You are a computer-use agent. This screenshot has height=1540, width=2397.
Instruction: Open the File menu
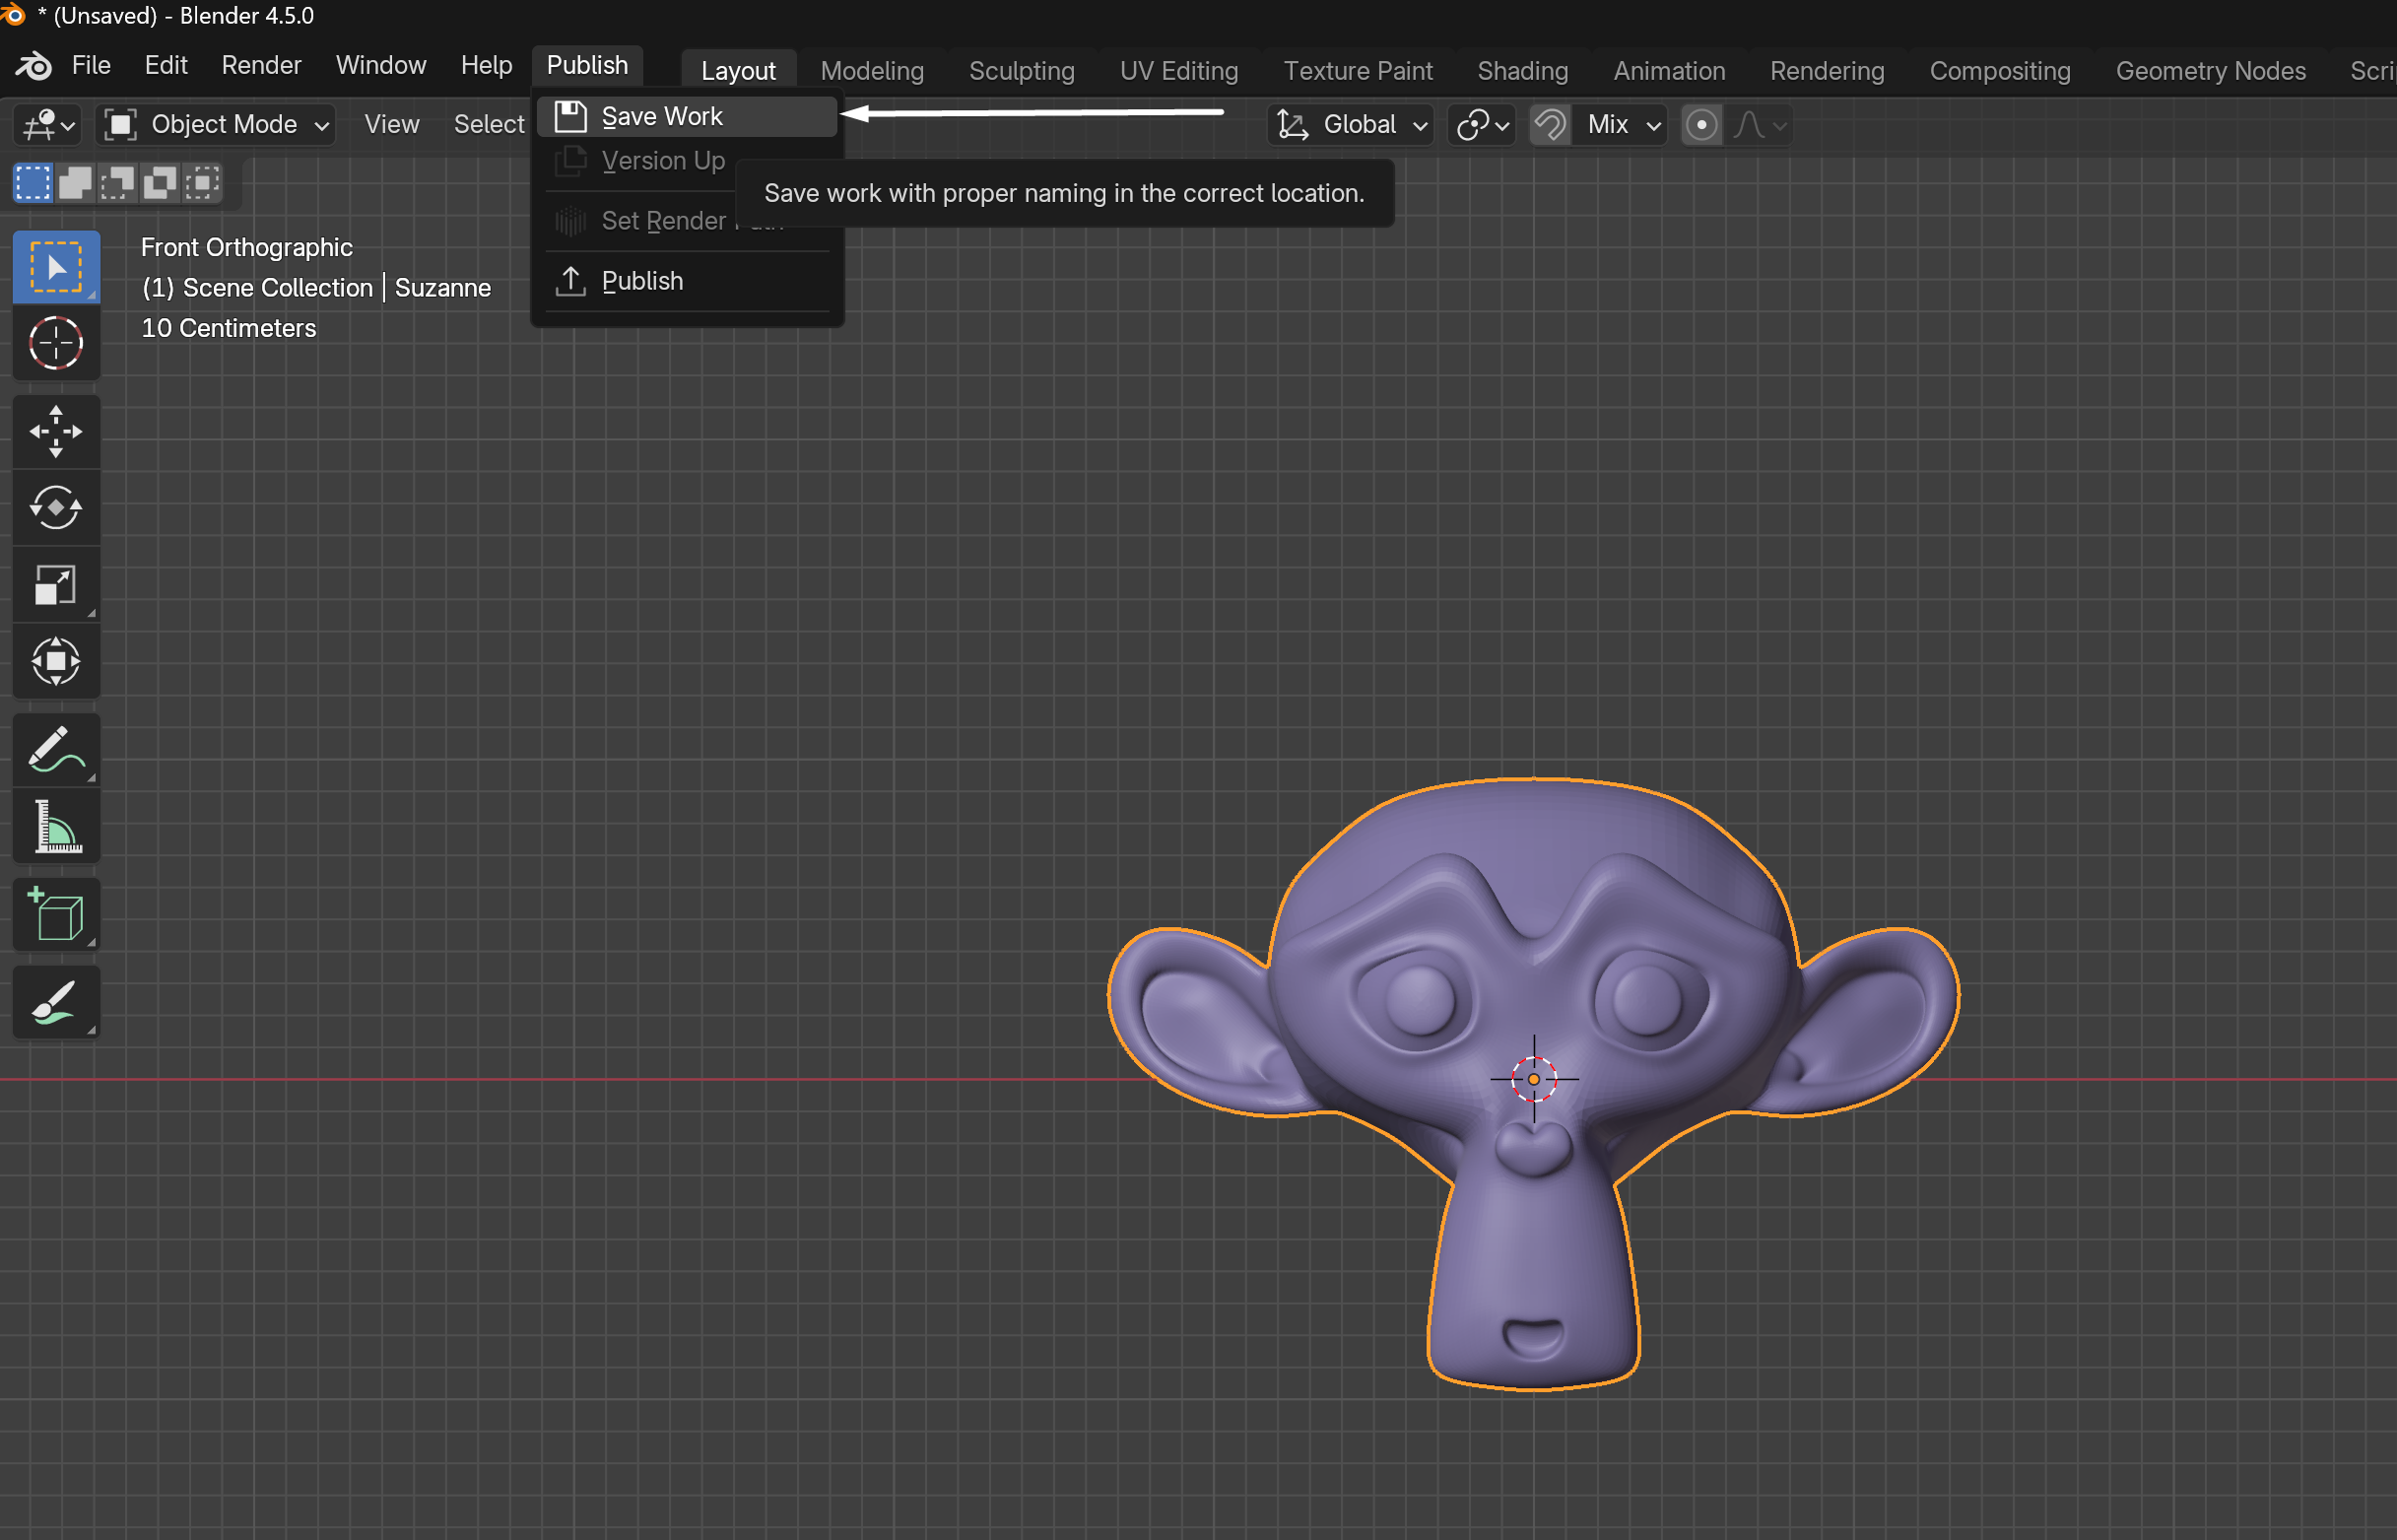[x=91, y=66]
